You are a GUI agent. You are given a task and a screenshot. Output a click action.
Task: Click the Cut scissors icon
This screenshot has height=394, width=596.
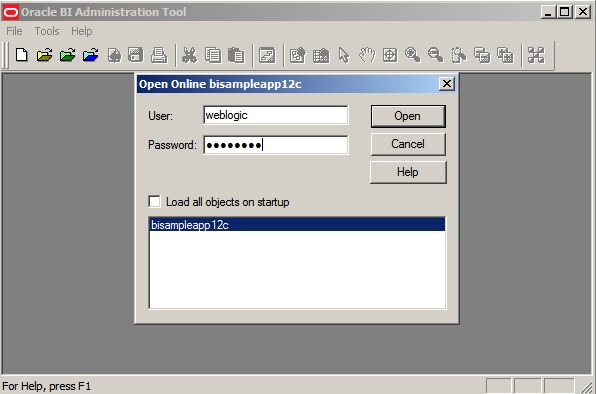189,55
